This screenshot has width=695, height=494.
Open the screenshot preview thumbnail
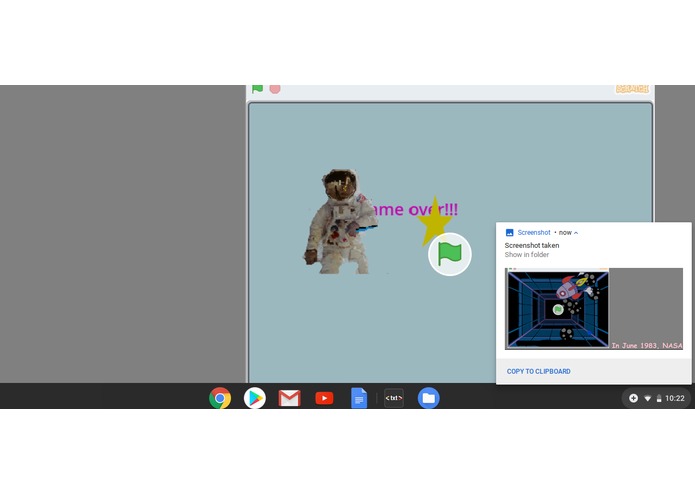[594, 308]
